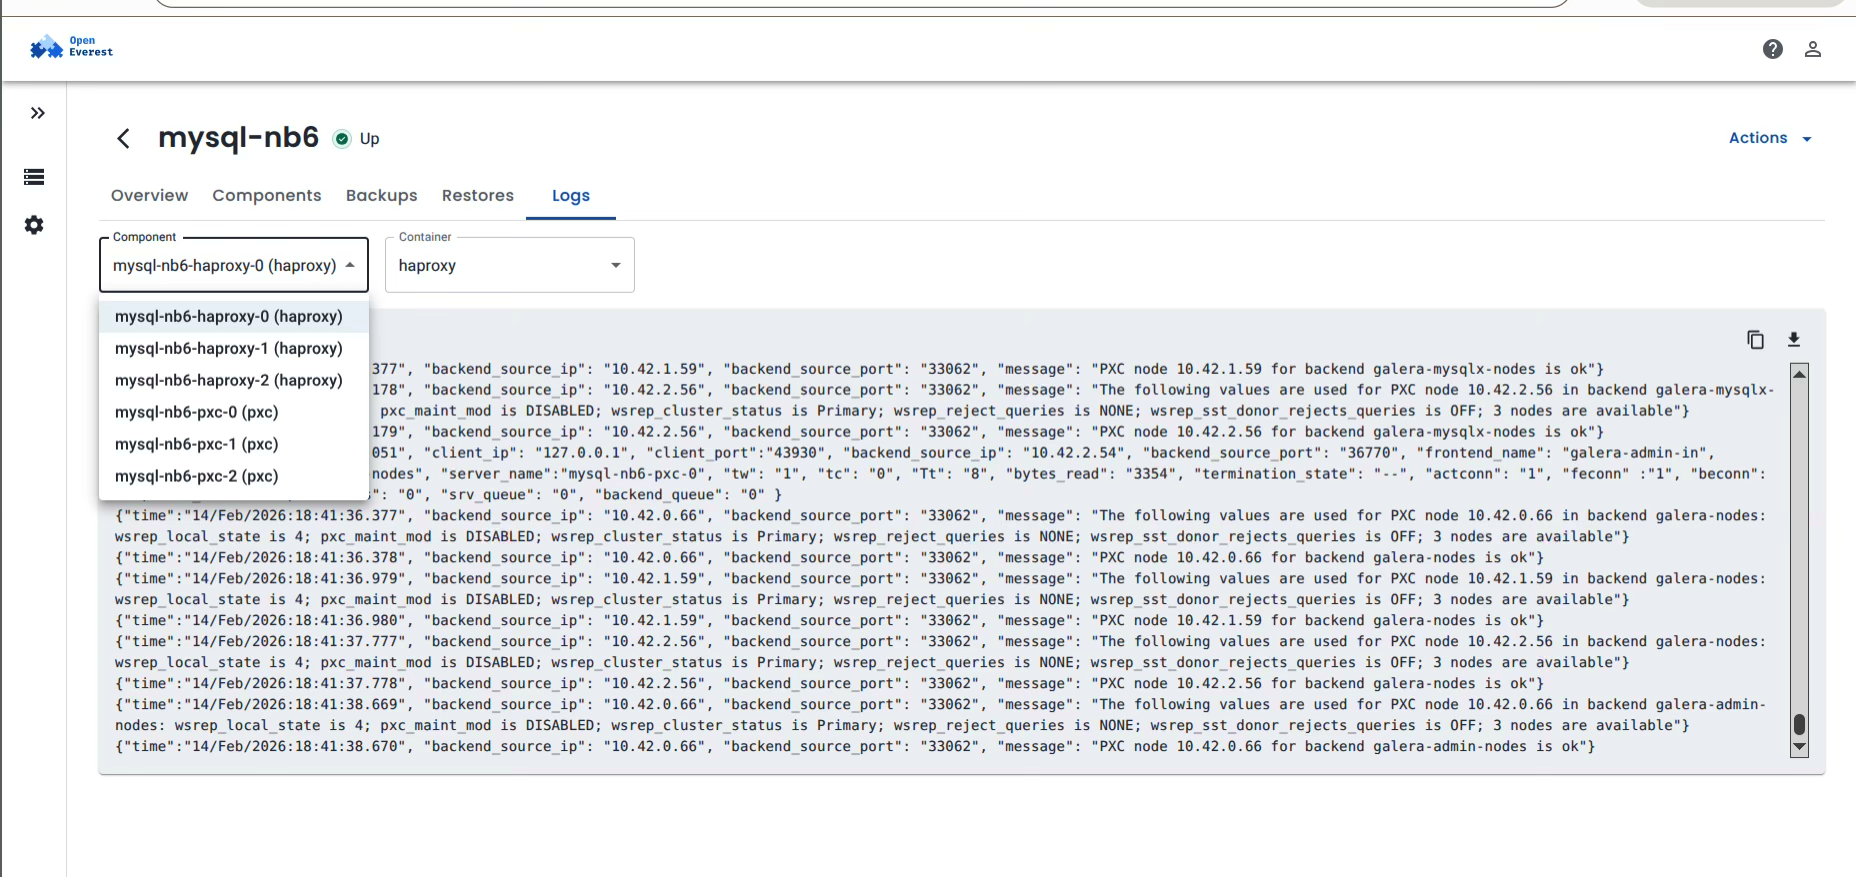Expand the Container haproxy dropdown
1856x877 pixels.
tap(615, 265)
